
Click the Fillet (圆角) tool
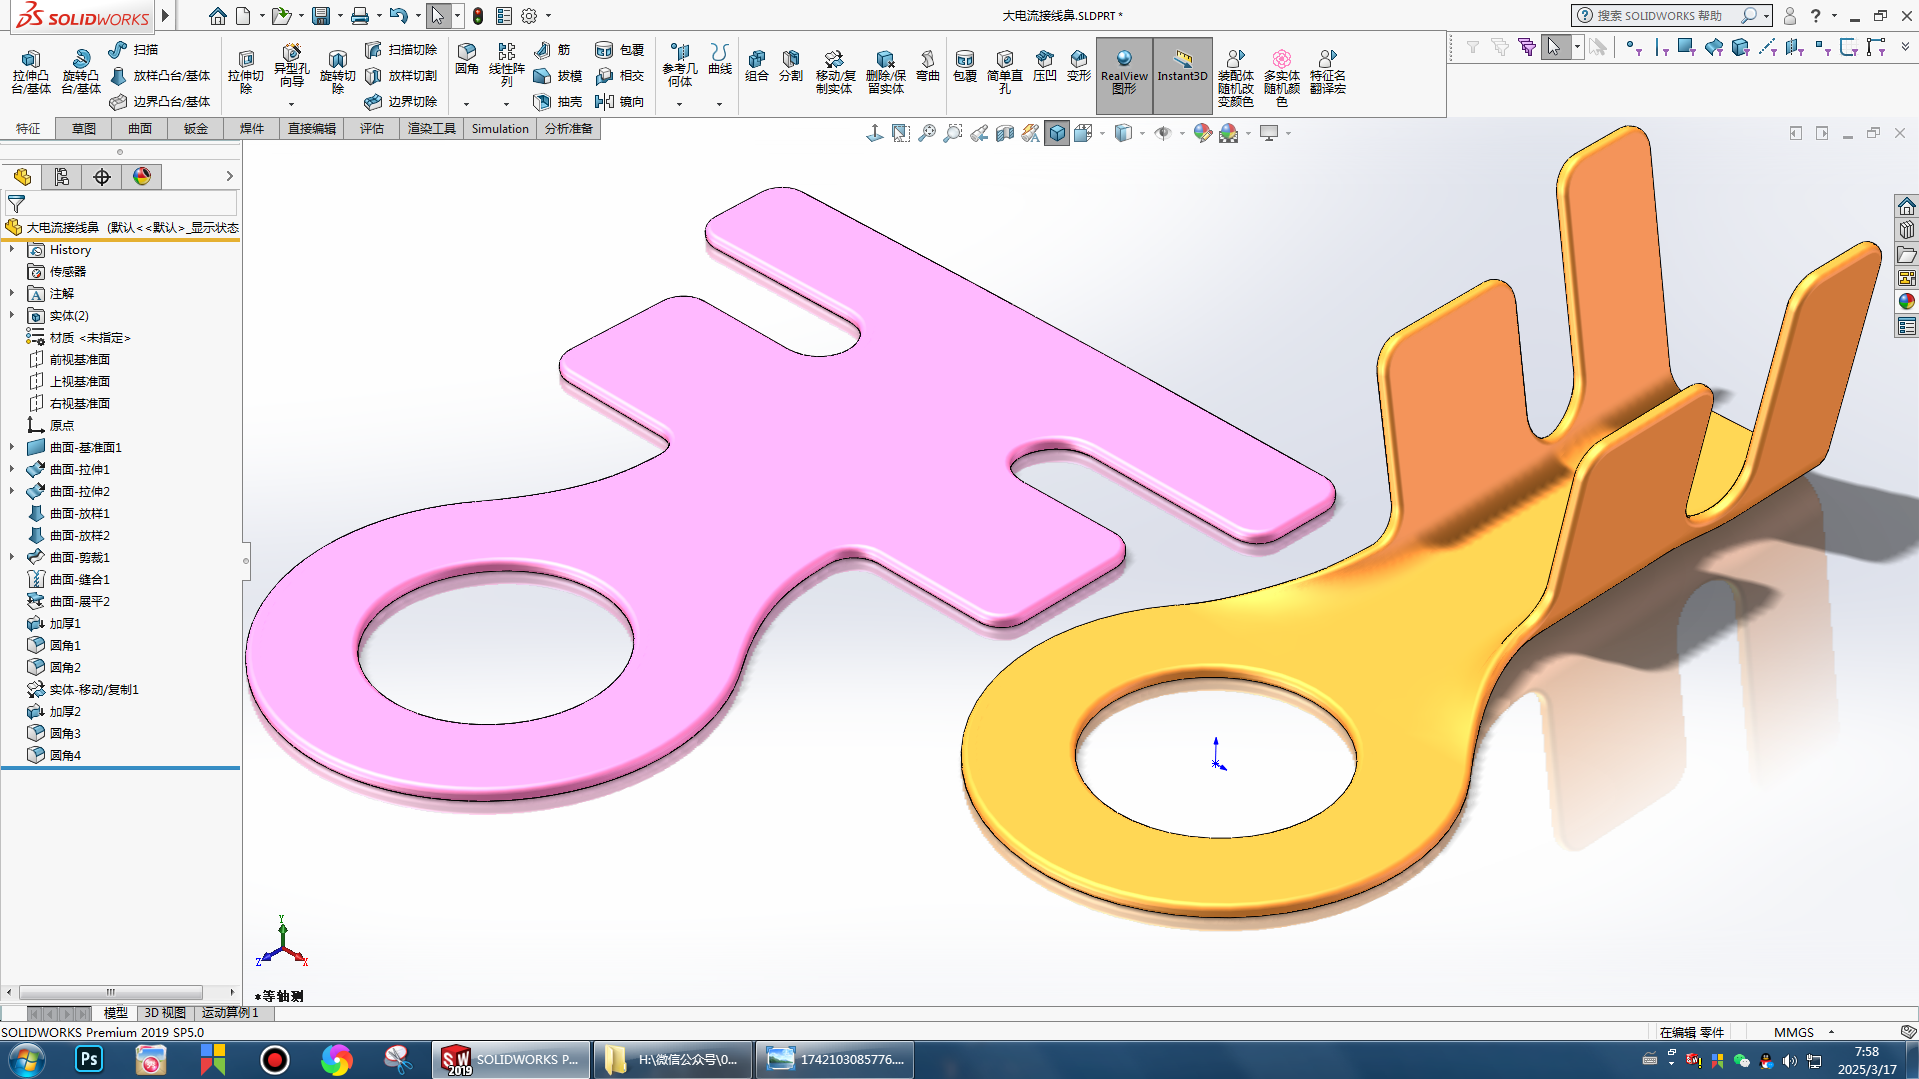coord(466,59)
